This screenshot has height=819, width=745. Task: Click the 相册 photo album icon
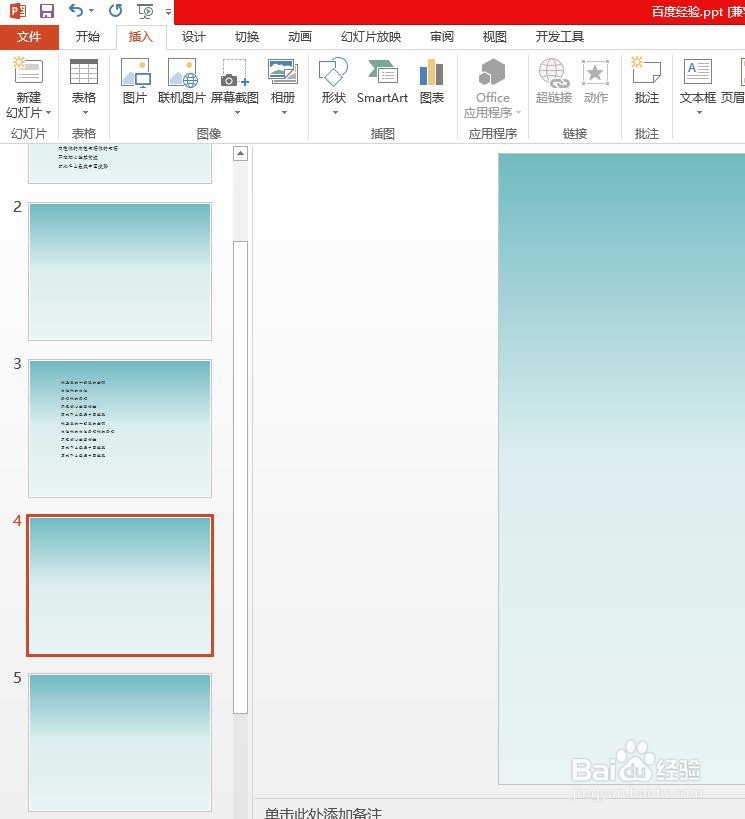coord(283,72)
